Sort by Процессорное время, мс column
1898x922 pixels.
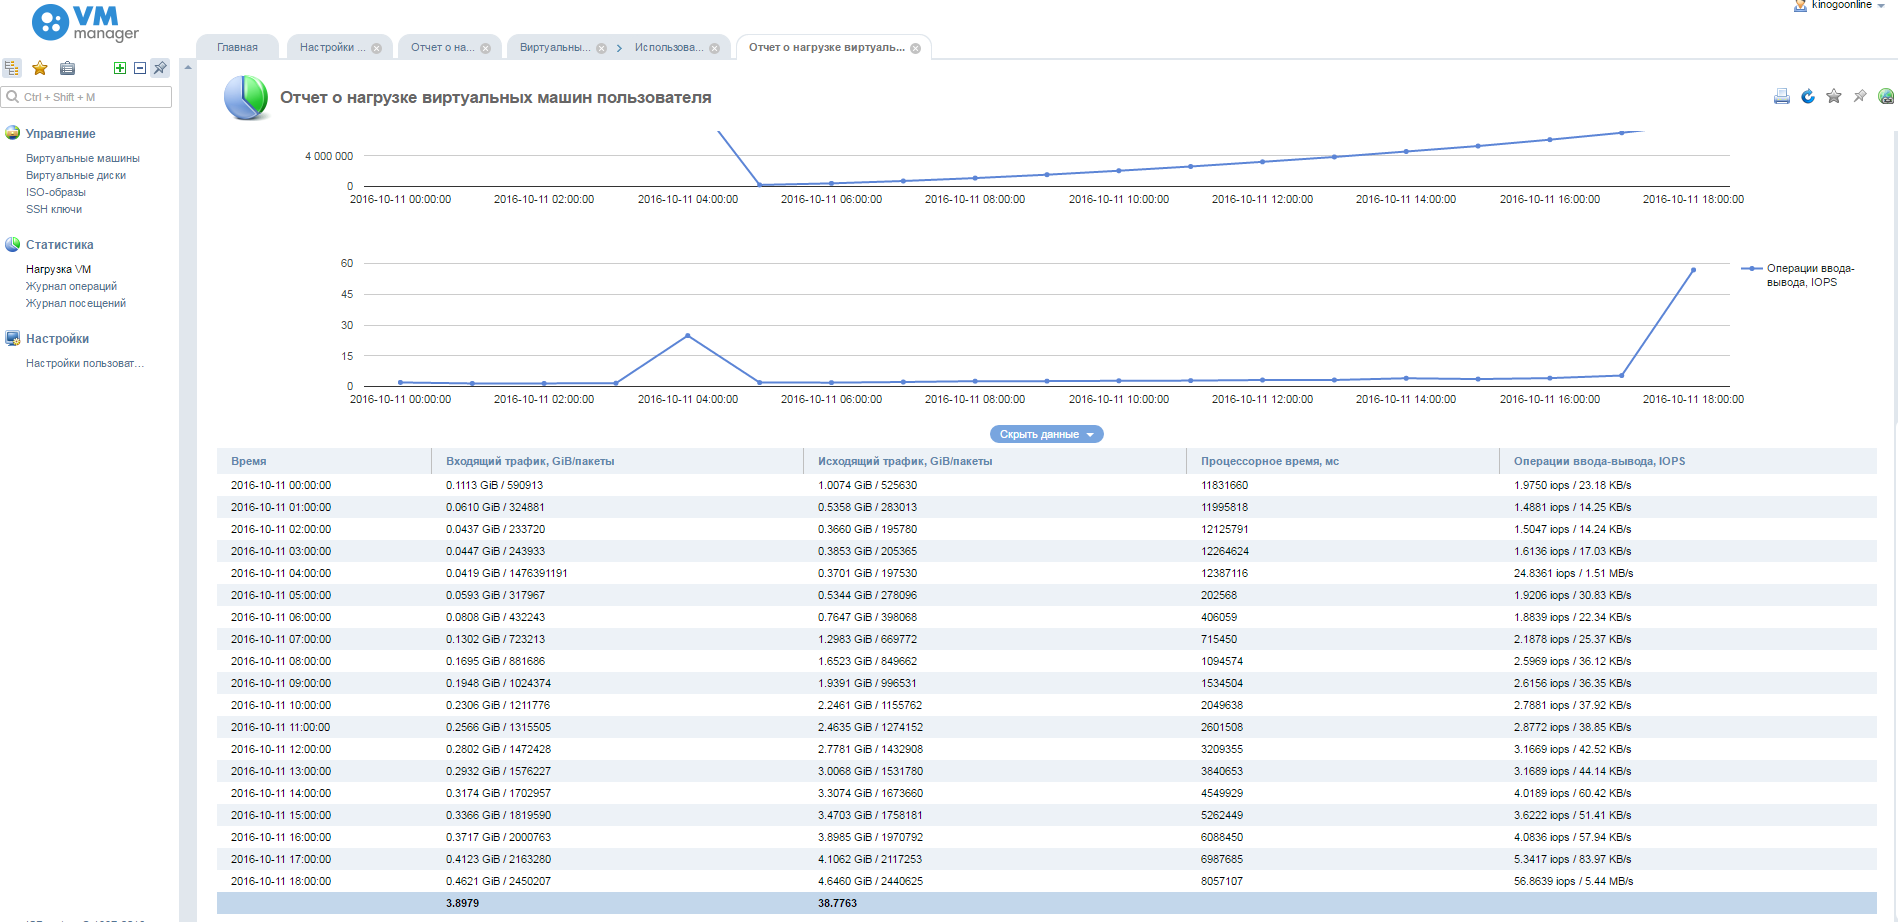point(1343,461)
